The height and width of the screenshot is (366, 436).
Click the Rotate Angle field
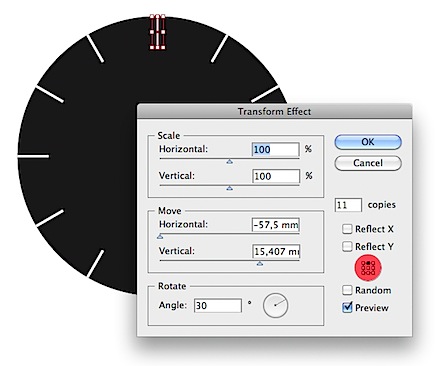(x=218, y=306)
